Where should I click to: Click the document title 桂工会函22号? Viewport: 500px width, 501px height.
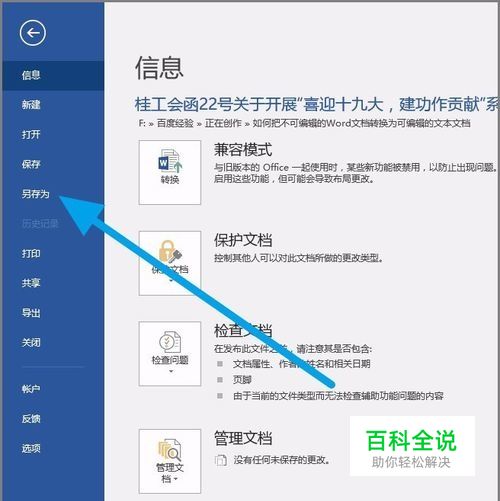pyautogui.click(x=317, y=104)
